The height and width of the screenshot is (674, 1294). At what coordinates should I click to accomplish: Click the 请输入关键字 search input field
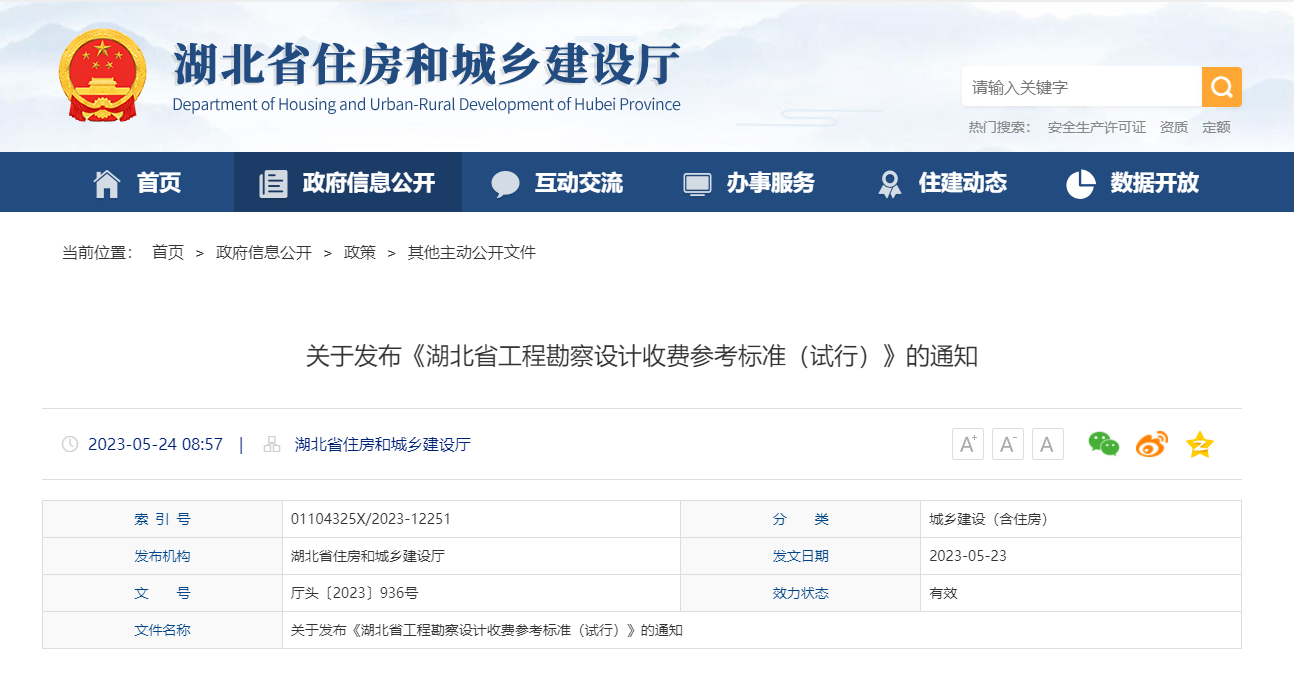tap(1082, 87)
